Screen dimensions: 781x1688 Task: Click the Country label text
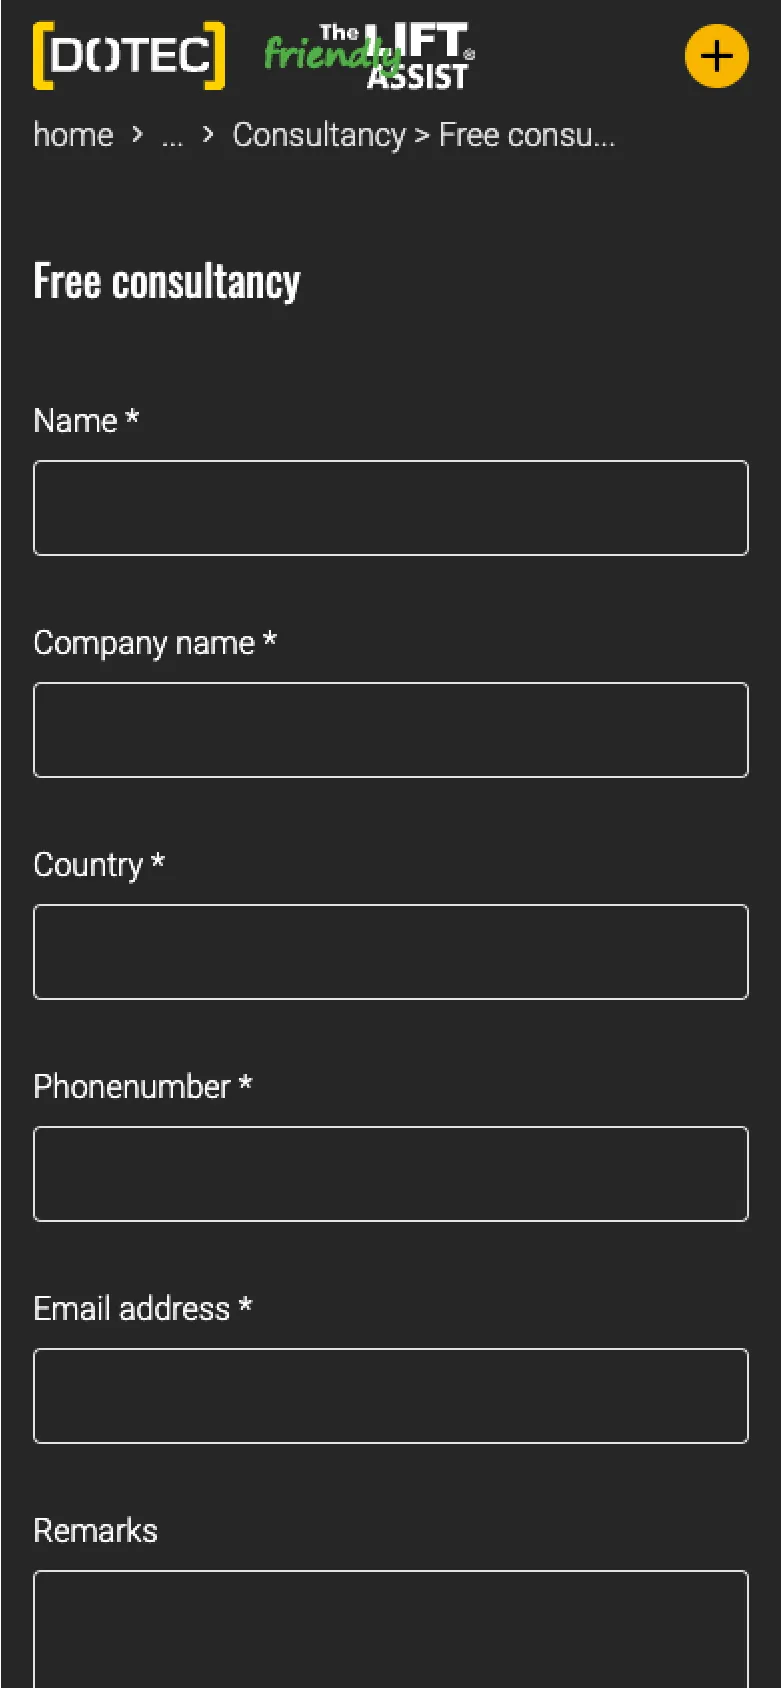88,865
